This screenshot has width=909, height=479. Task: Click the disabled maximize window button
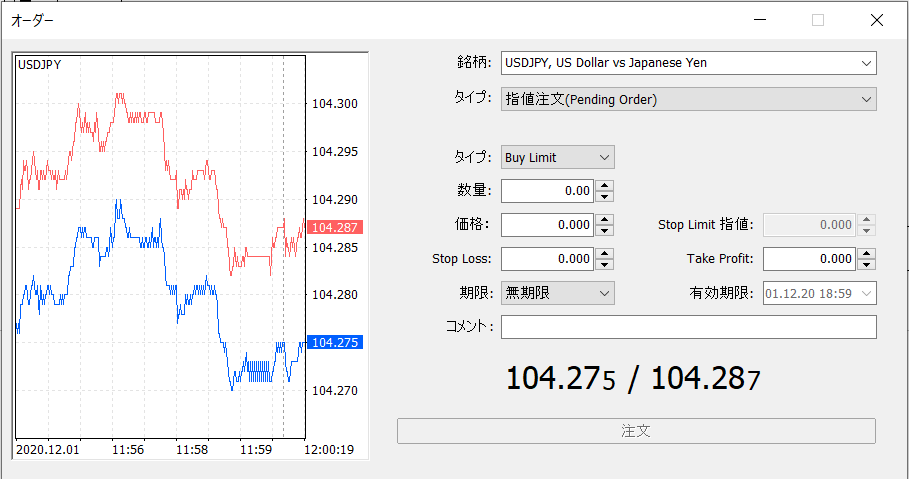[x=818, y=20]
